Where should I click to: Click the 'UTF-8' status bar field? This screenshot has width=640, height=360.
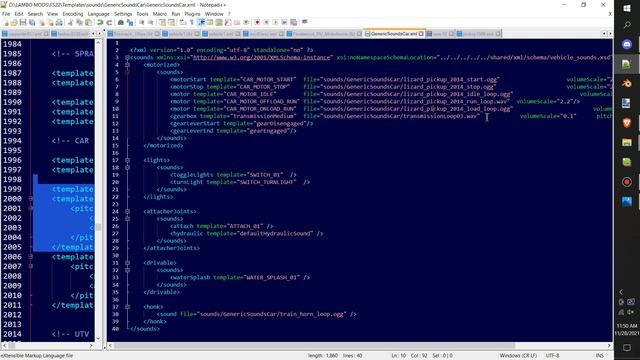coord(553,356)
